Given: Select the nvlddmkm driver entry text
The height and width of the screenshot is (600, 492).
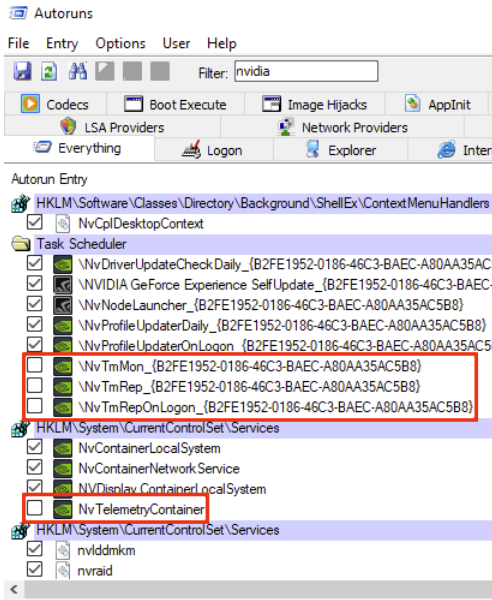Looking at the screenshot, I should pos(106,550).
